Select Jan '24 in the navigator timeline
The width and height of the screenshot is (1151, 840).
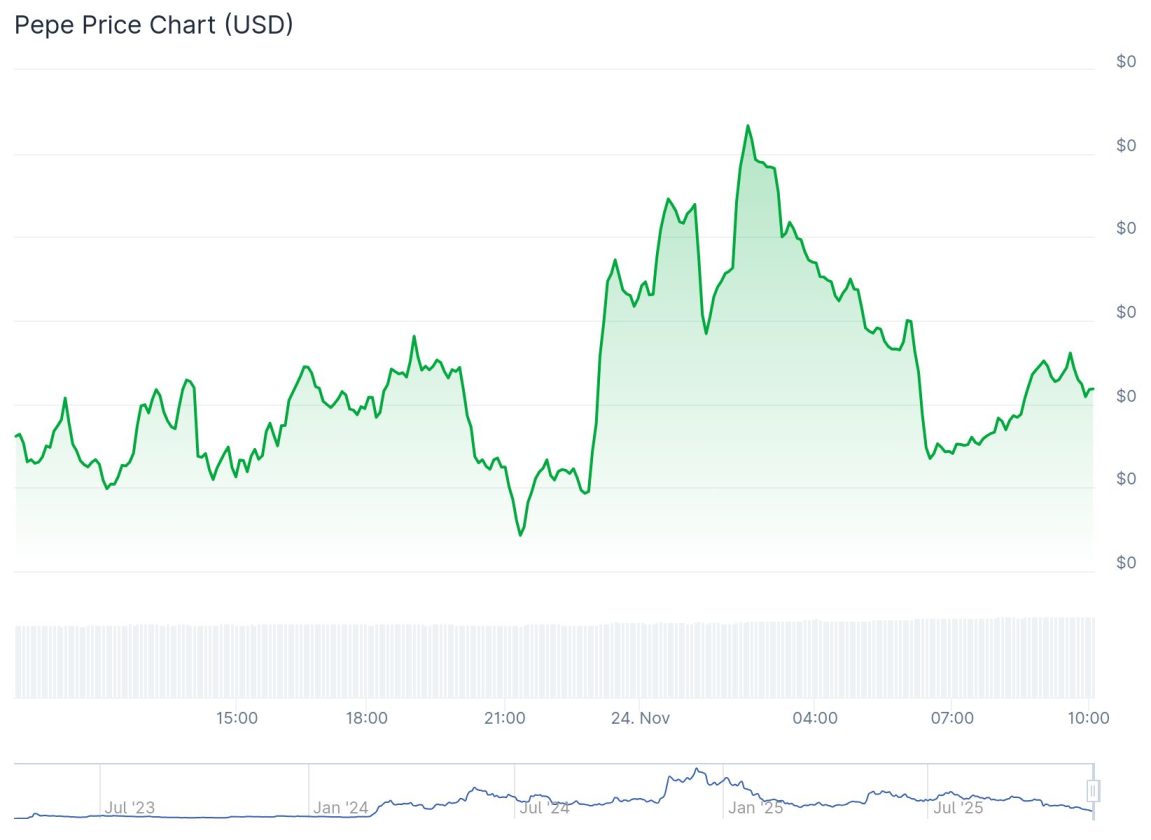341,807
